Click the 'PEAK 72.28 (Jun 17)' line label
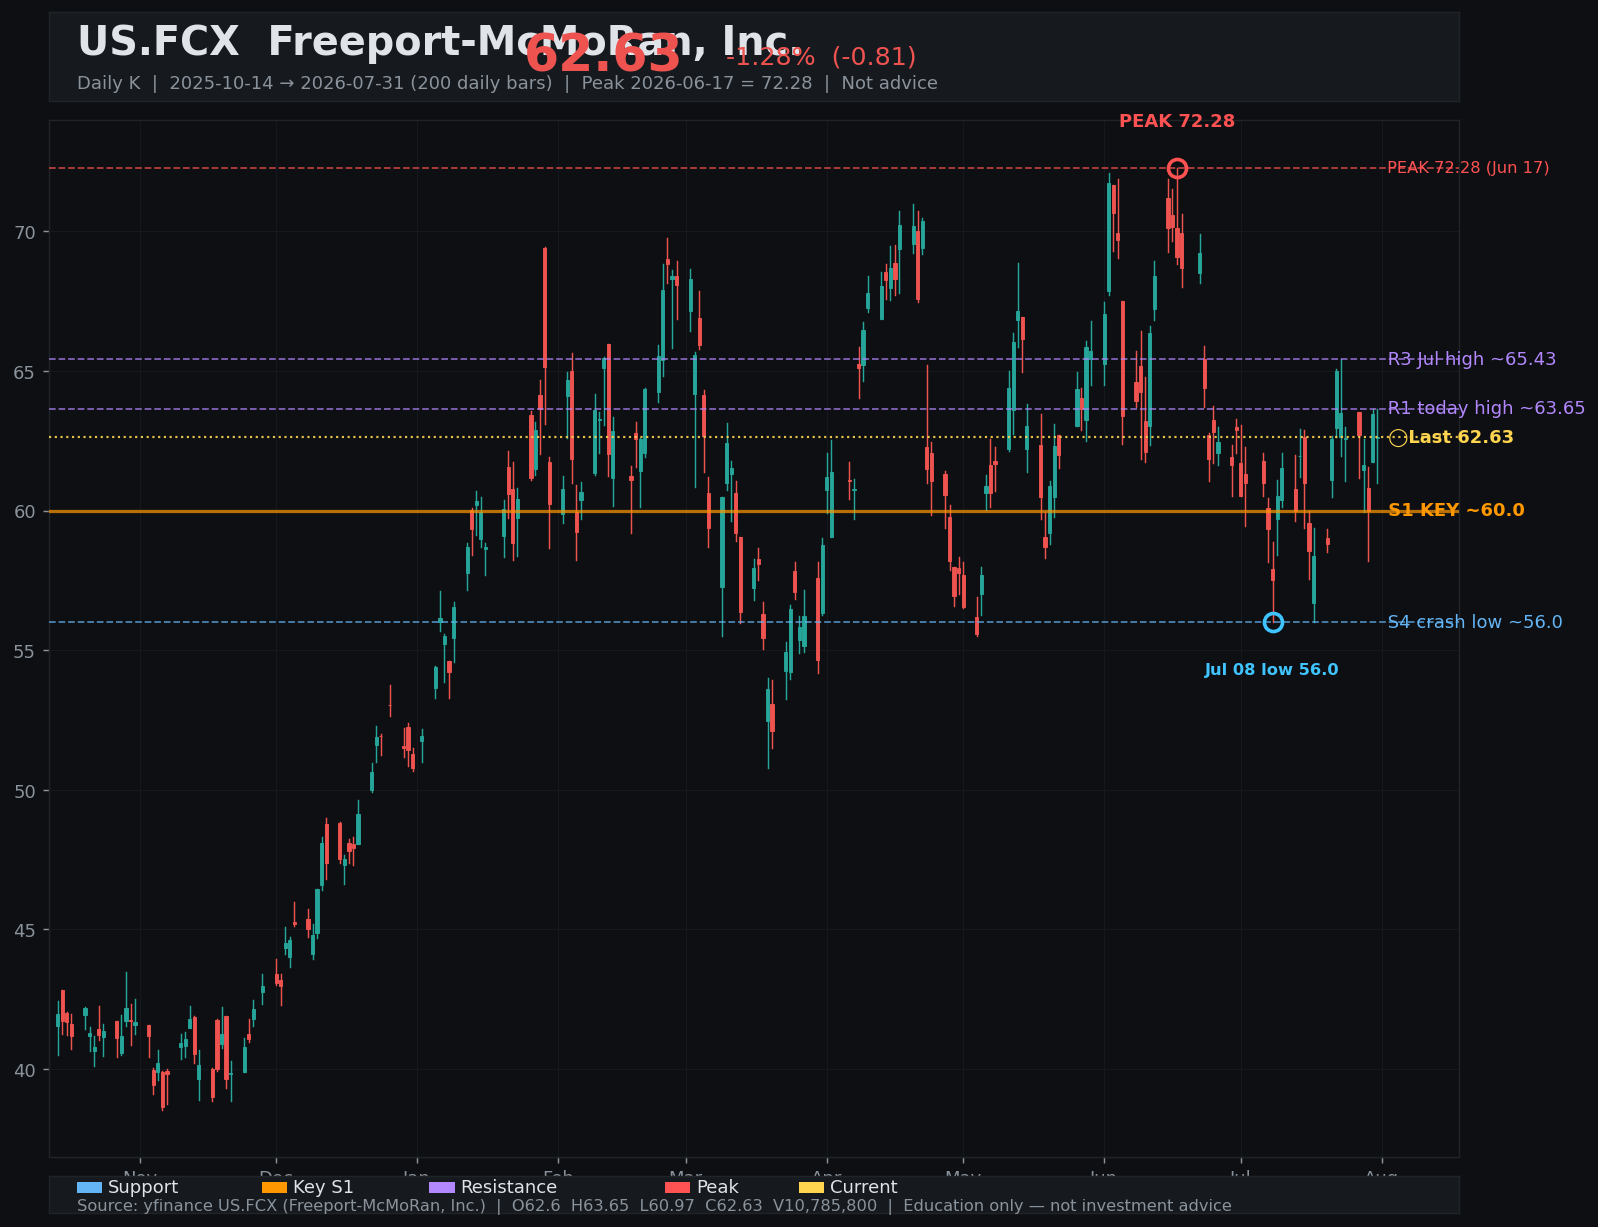 tap(1468, 168)
